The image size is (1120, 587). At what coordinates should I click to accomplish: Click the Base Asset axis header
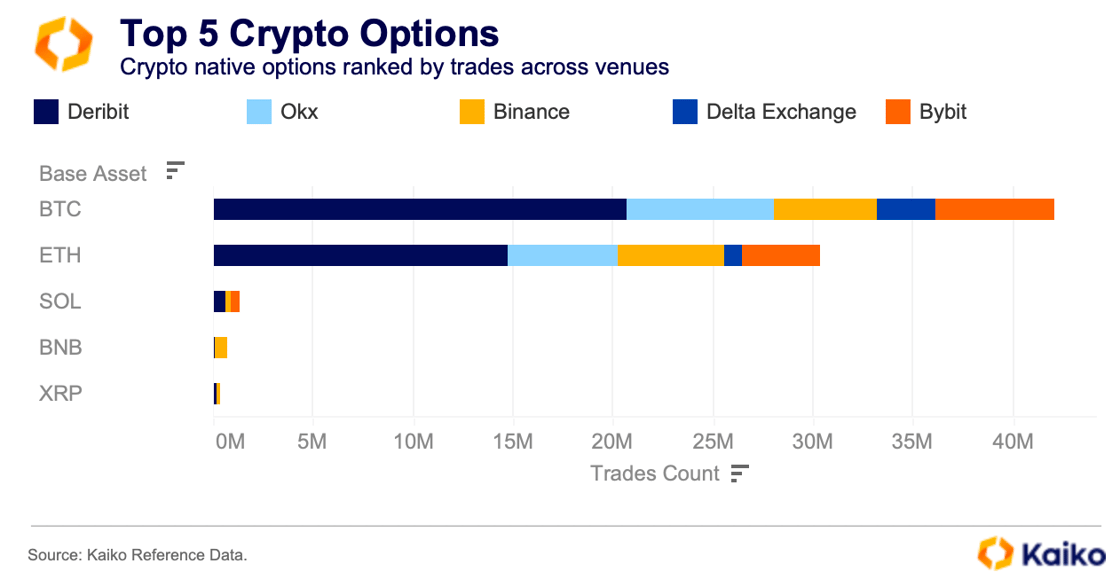pyautogui.click(x=93, y=173)
